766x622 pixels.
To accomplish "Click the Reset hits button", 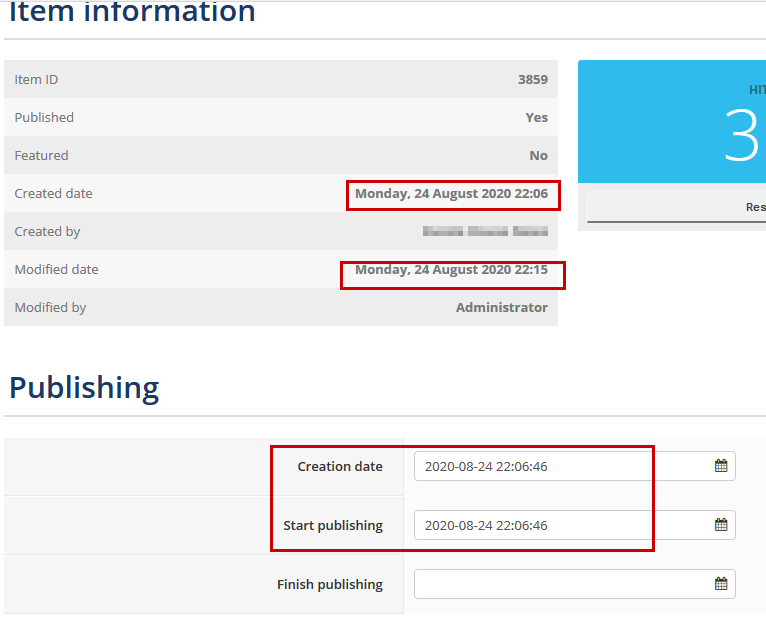I will [x=676, y=207].
